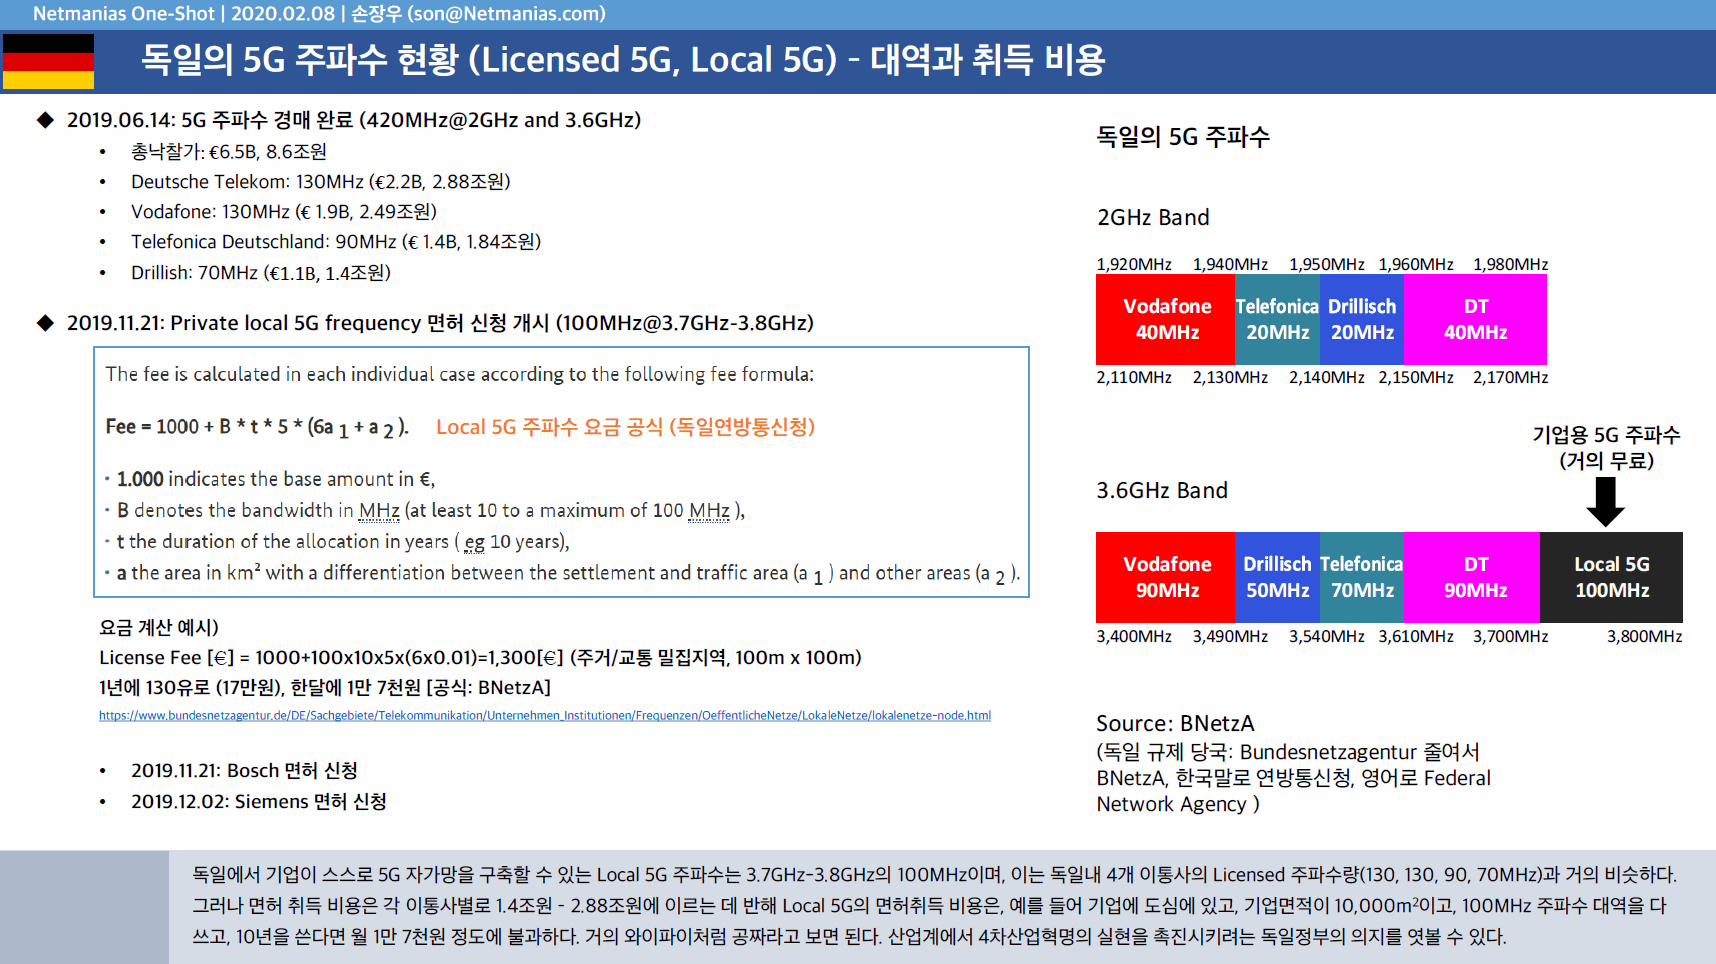Click the '총낙찰가: €6.5B' bullet

(229, 152)
